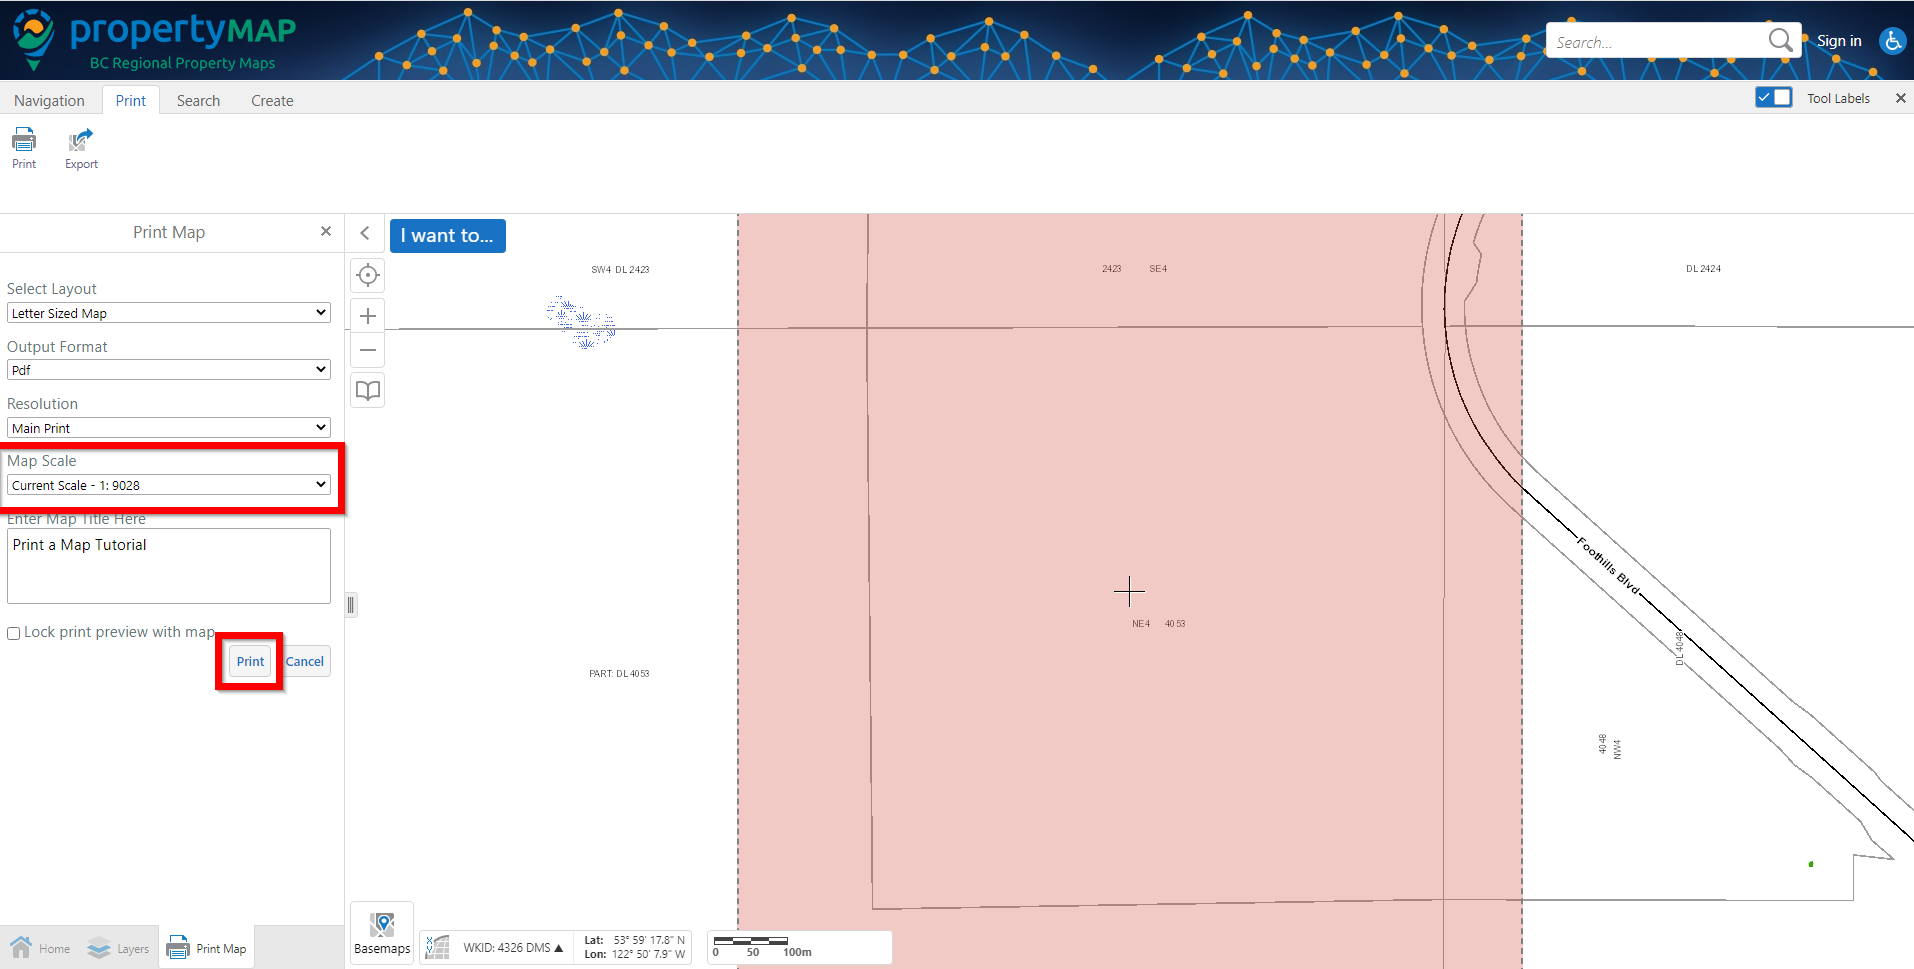
Task: Click the Export toolbar icon
Action: coord(81,148)
